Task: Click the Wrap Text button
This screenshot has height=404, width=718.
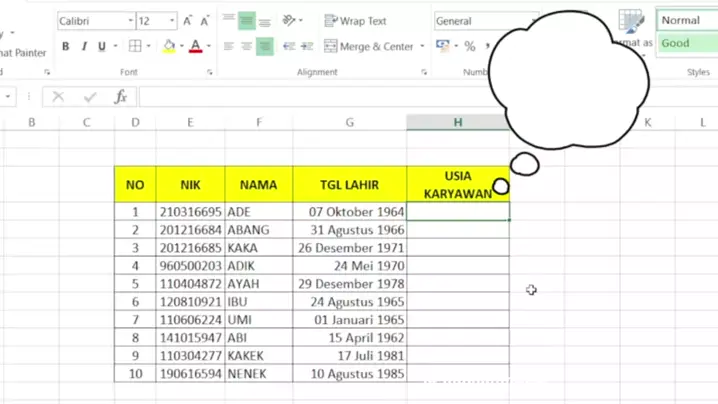Action: tap(356, 21)
